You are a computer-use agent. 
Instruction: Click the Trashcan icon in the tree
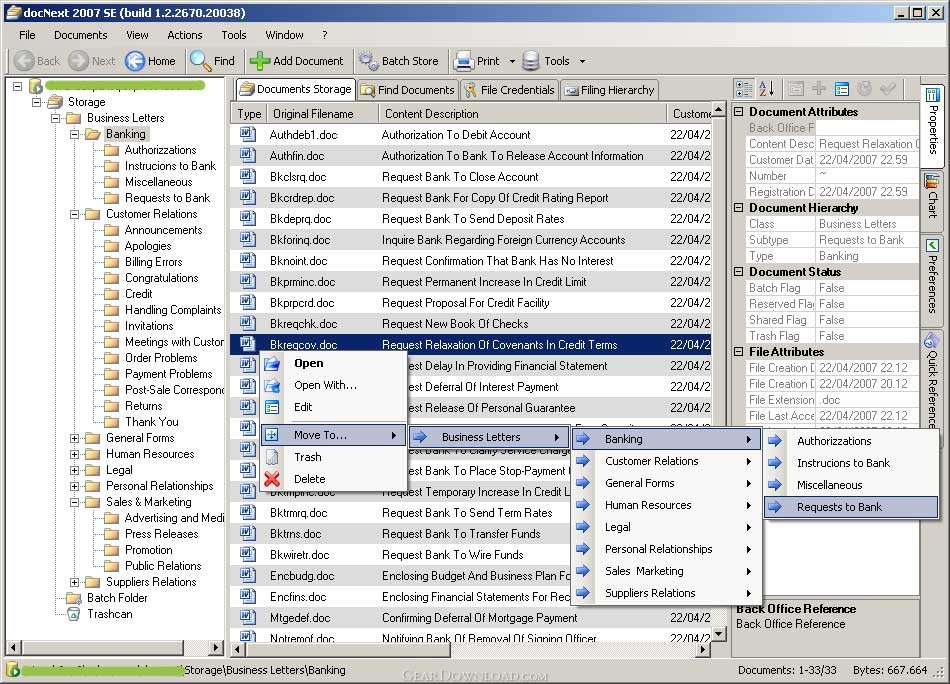[74, 614]
